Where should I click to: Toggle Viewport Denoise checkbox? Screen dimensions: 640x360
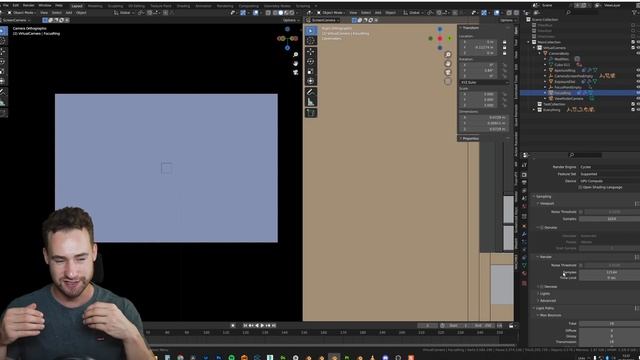[x=542, y=227]
